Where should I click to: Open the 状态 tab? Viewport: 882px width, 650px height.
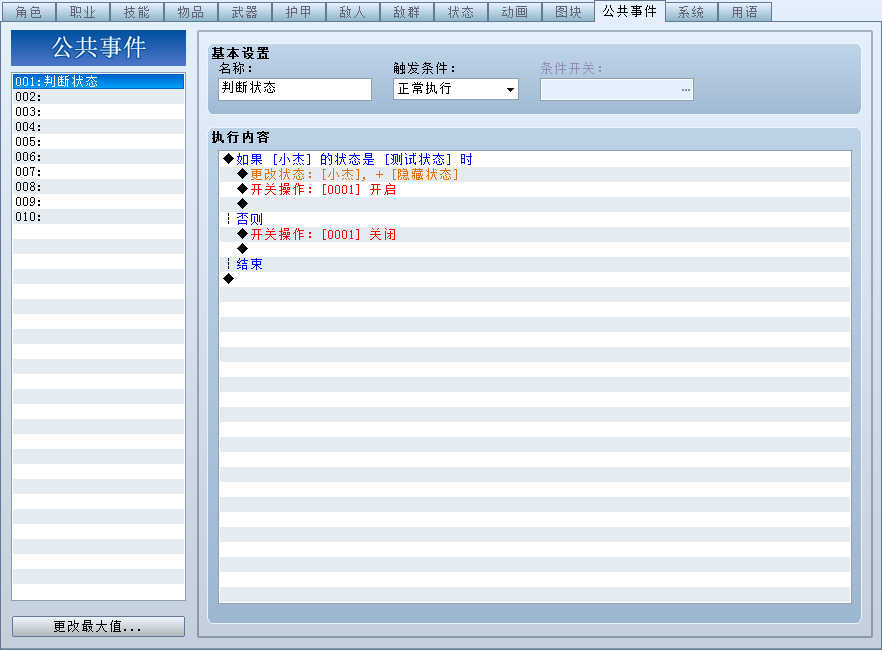(461, 12)
